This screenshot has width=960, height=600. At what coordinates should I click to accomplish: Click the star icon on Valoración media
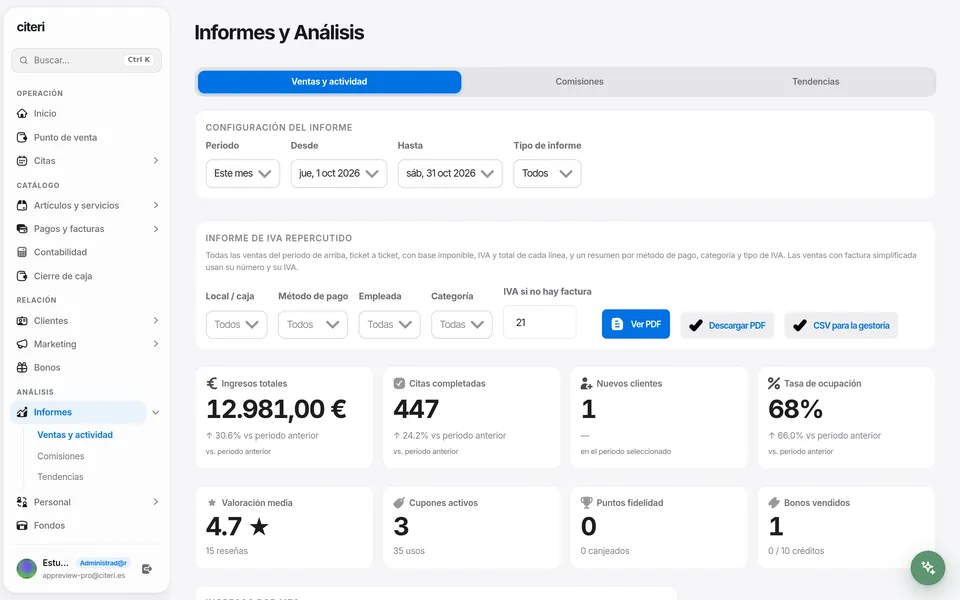pyautogui.click(x=212, y=503)
